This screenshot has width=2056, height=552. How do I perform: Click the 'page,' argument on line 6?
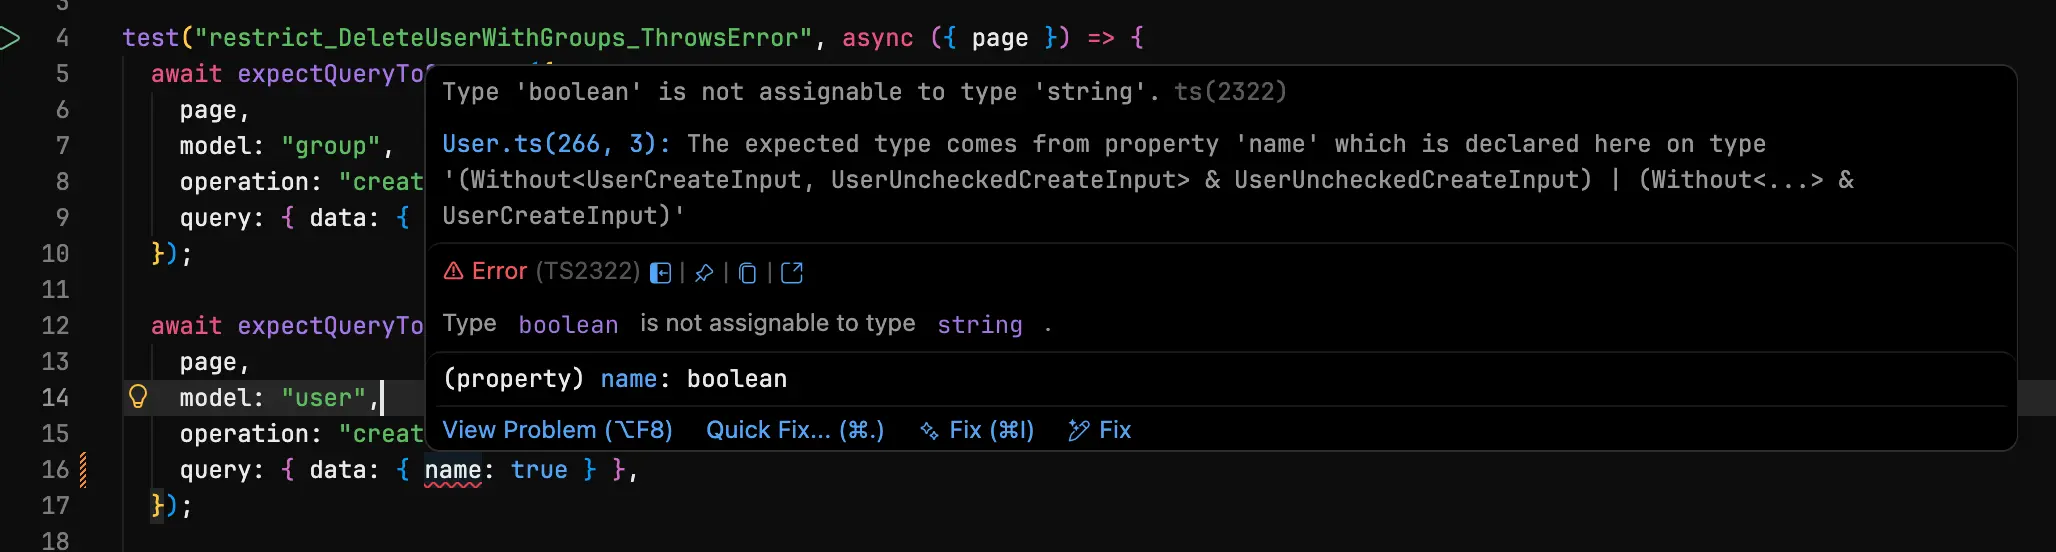(214, 110)
